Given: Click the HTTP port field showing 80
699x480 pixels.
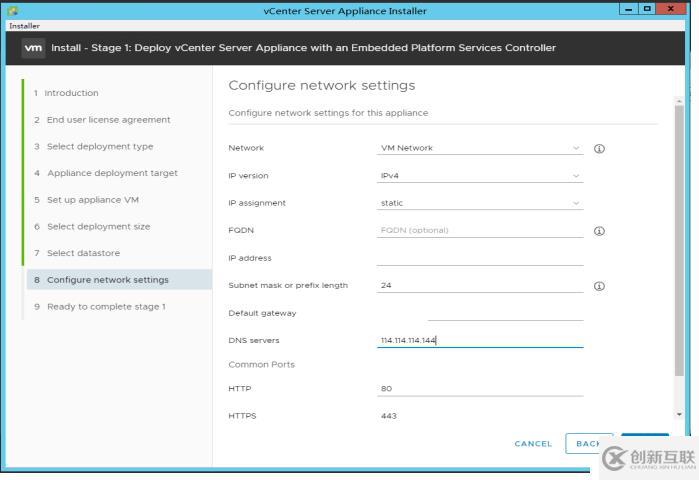Looking at the screenshot, I should [480, 389].
